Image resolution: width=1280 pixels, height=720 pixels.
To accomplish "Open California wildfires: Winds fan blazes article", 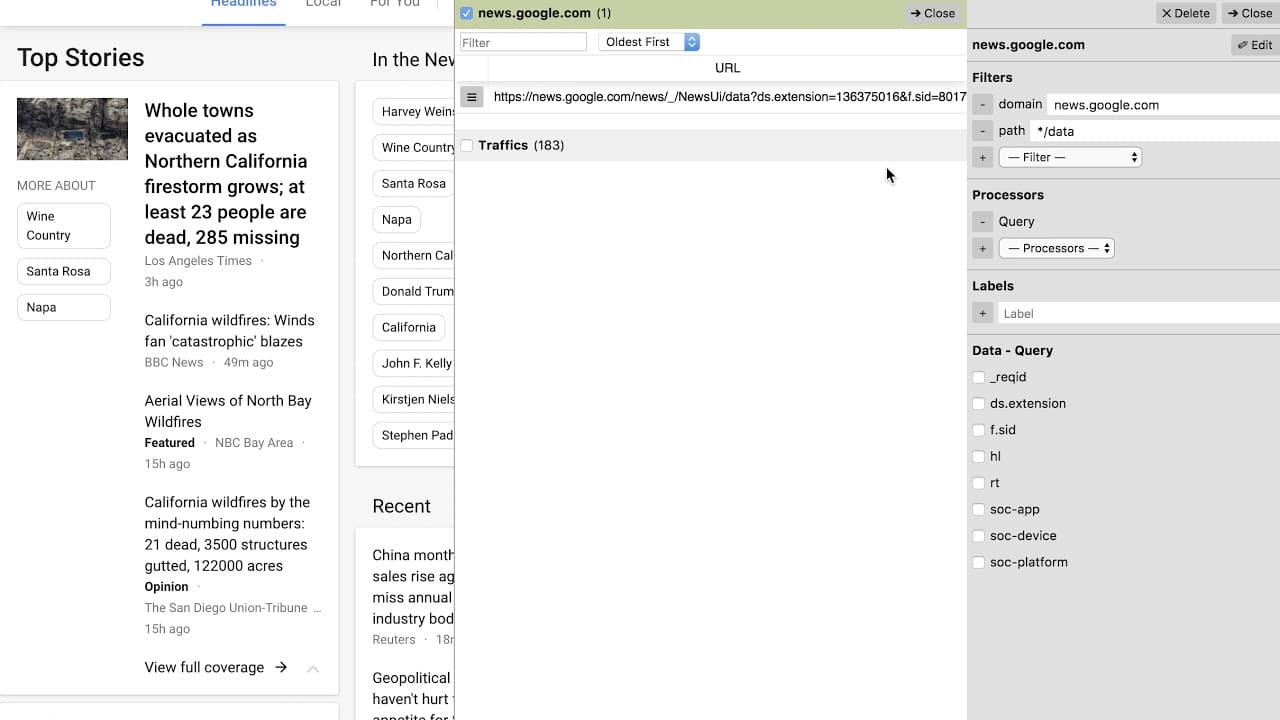I will [x=230, y=331].
